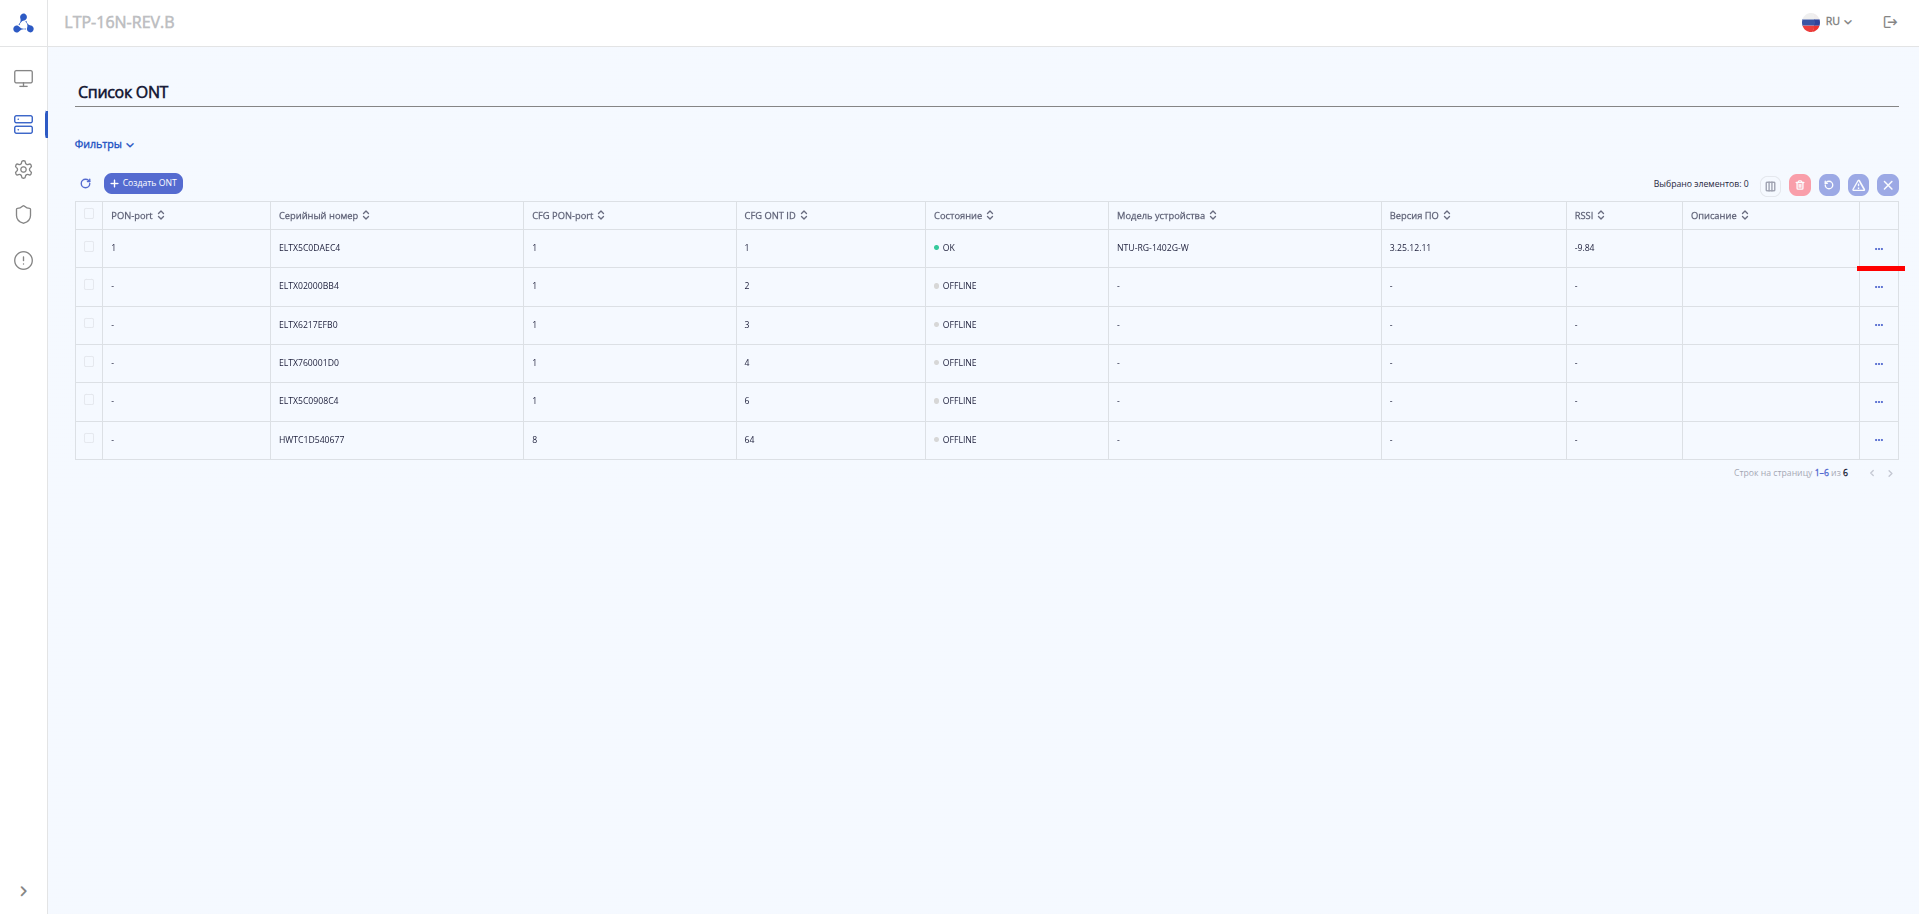Open the three-dot menu for ELTX02000BB4 row

click(1878, 287)
